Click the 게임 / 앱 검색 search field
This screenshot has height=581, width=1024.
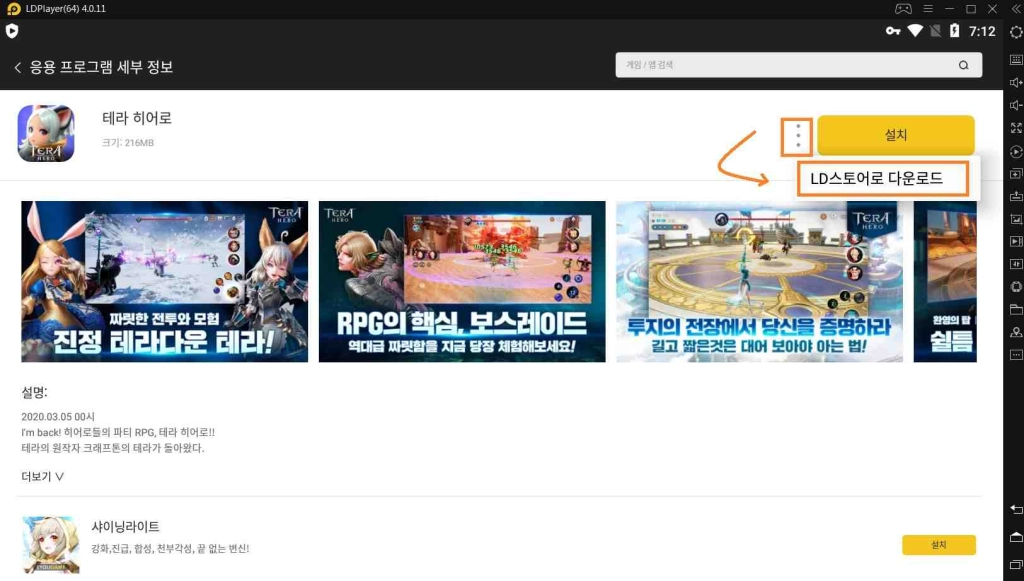point(799,65)
